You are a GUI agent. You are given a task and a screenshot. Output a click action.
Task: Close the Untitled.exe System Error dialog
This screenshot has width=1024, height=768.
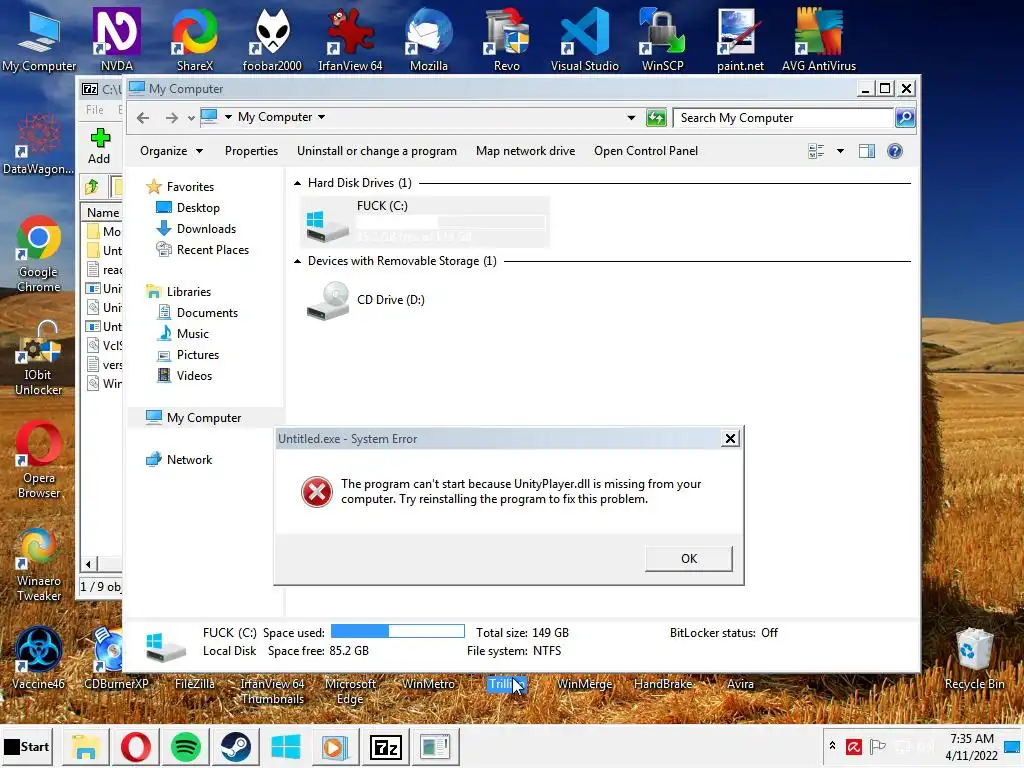[730, 439]
